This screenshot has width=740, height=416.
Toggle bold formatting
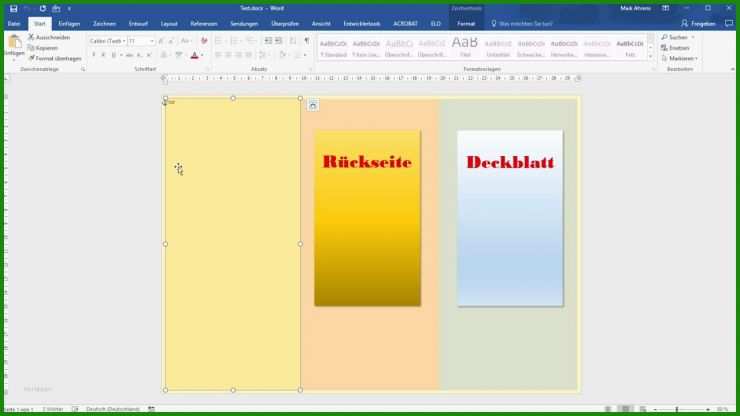pyautogui.click(x=93, y=55)
